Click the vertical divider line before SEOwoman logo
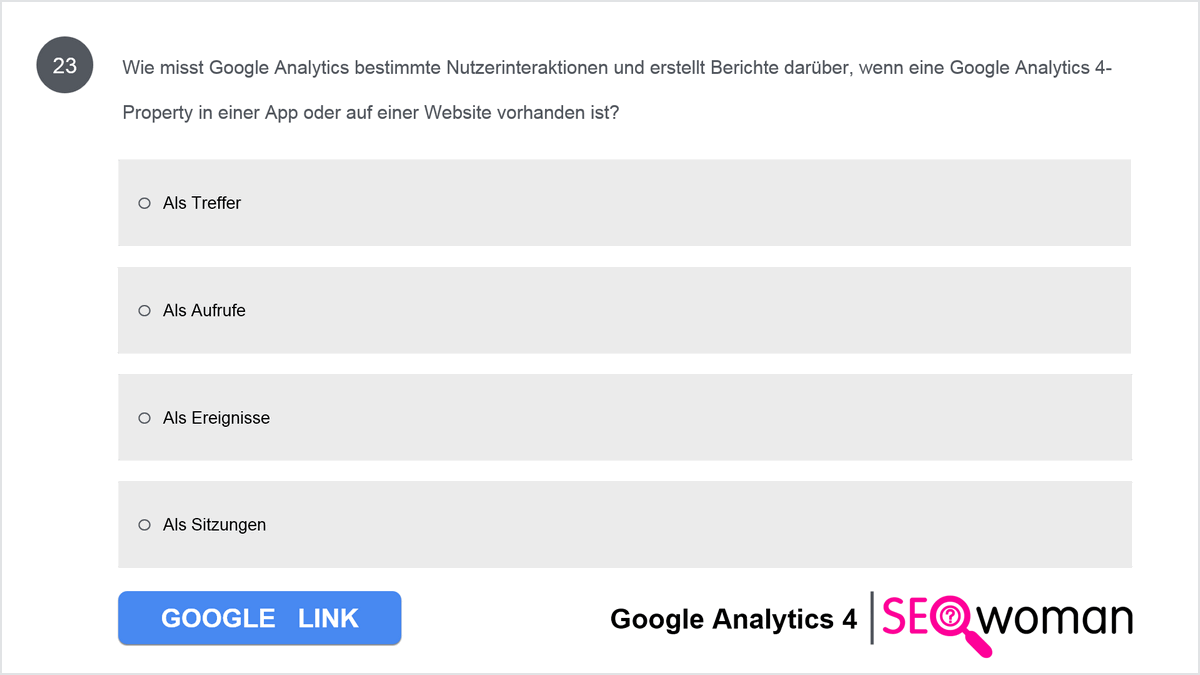 (872, 618)
